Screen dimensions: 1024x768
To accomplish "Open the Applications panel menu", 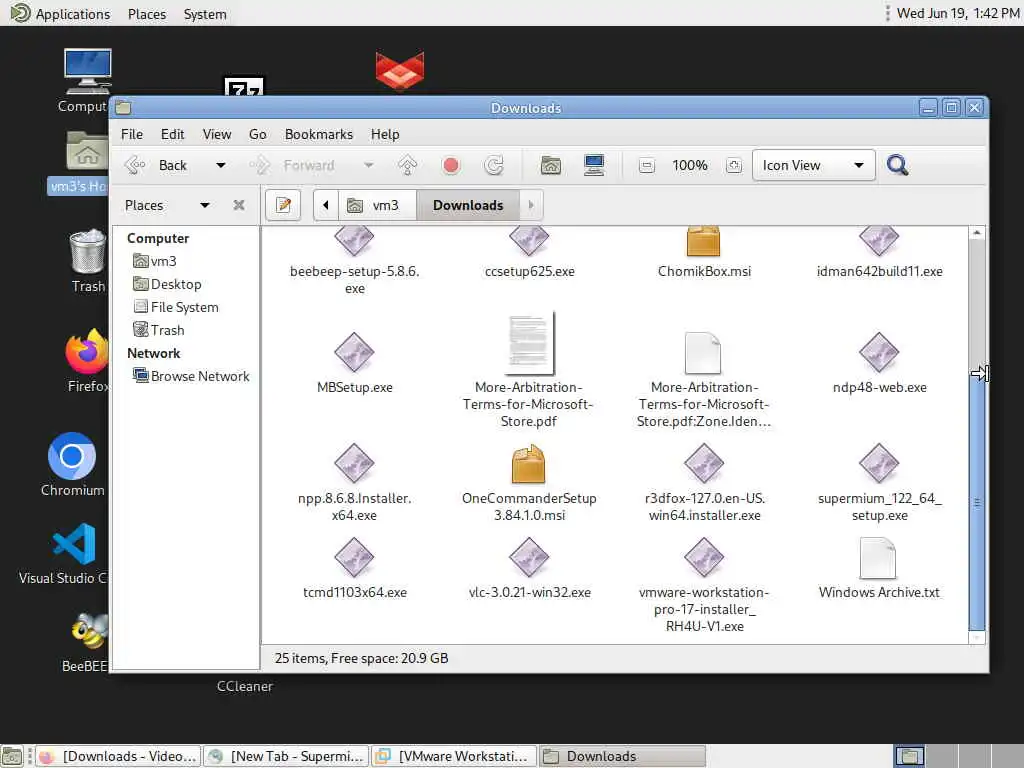I will click(x=61, y=14).
